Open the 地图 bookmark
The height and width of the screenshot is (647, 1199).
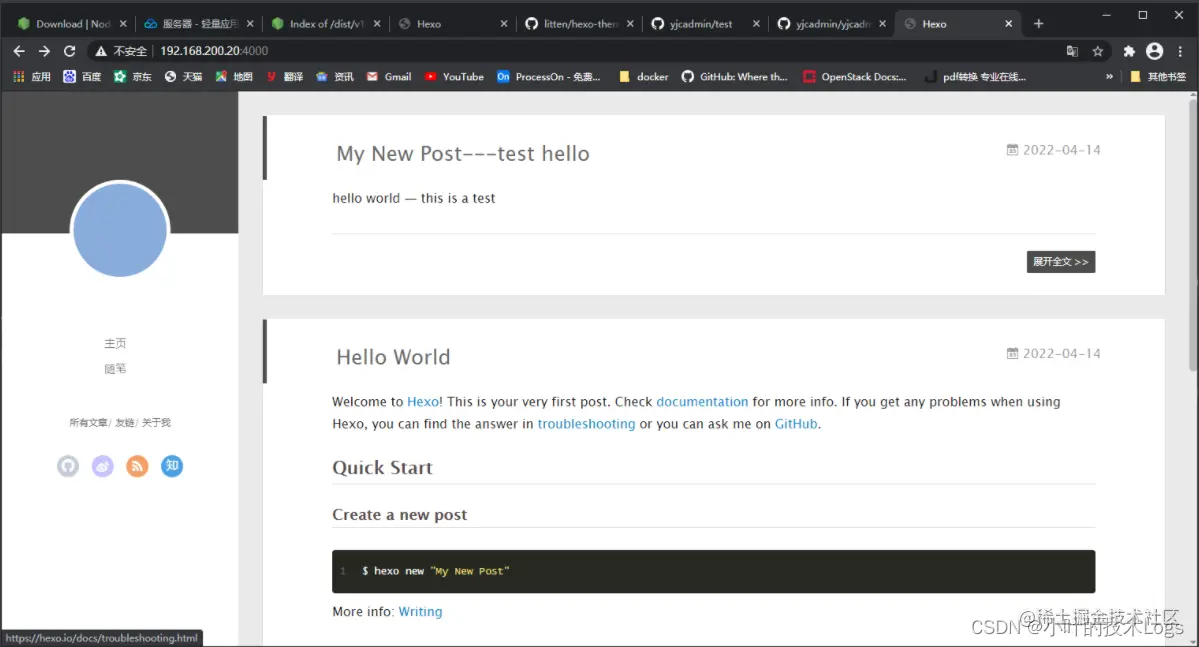pos(233,76)
